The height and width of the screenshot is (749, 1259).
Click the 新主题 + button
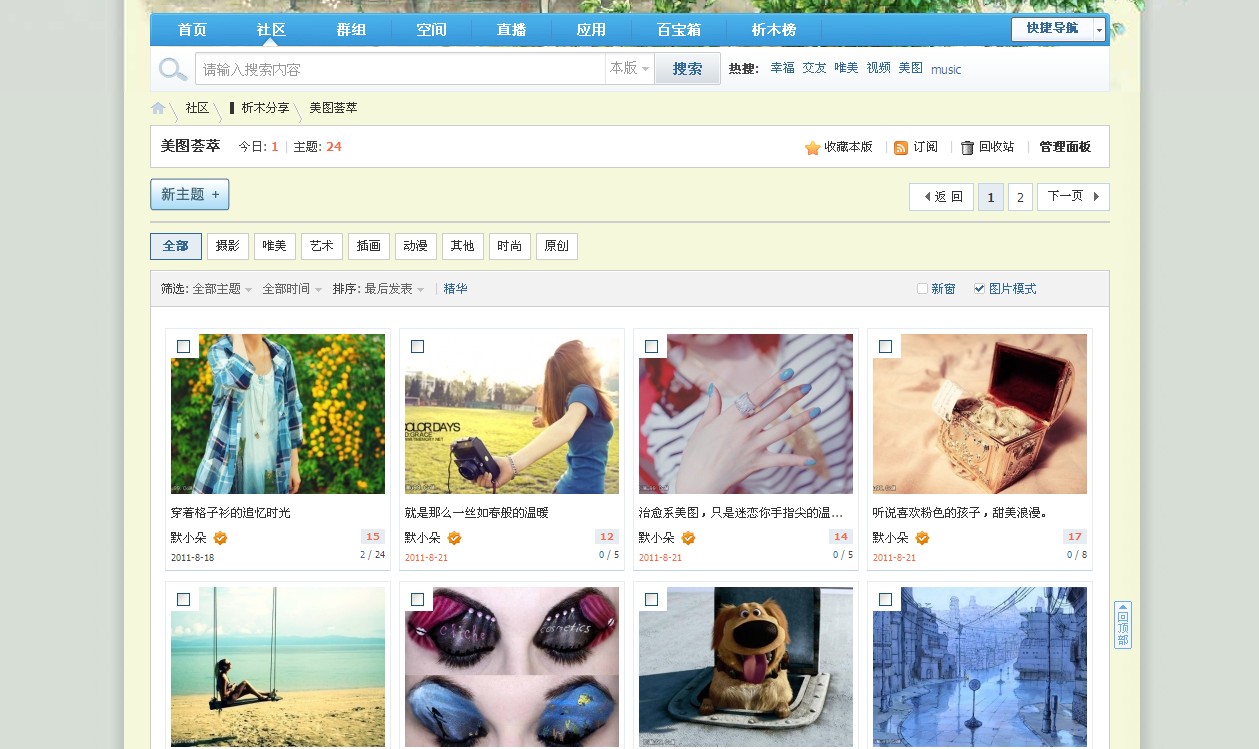(x=190, y=194)
